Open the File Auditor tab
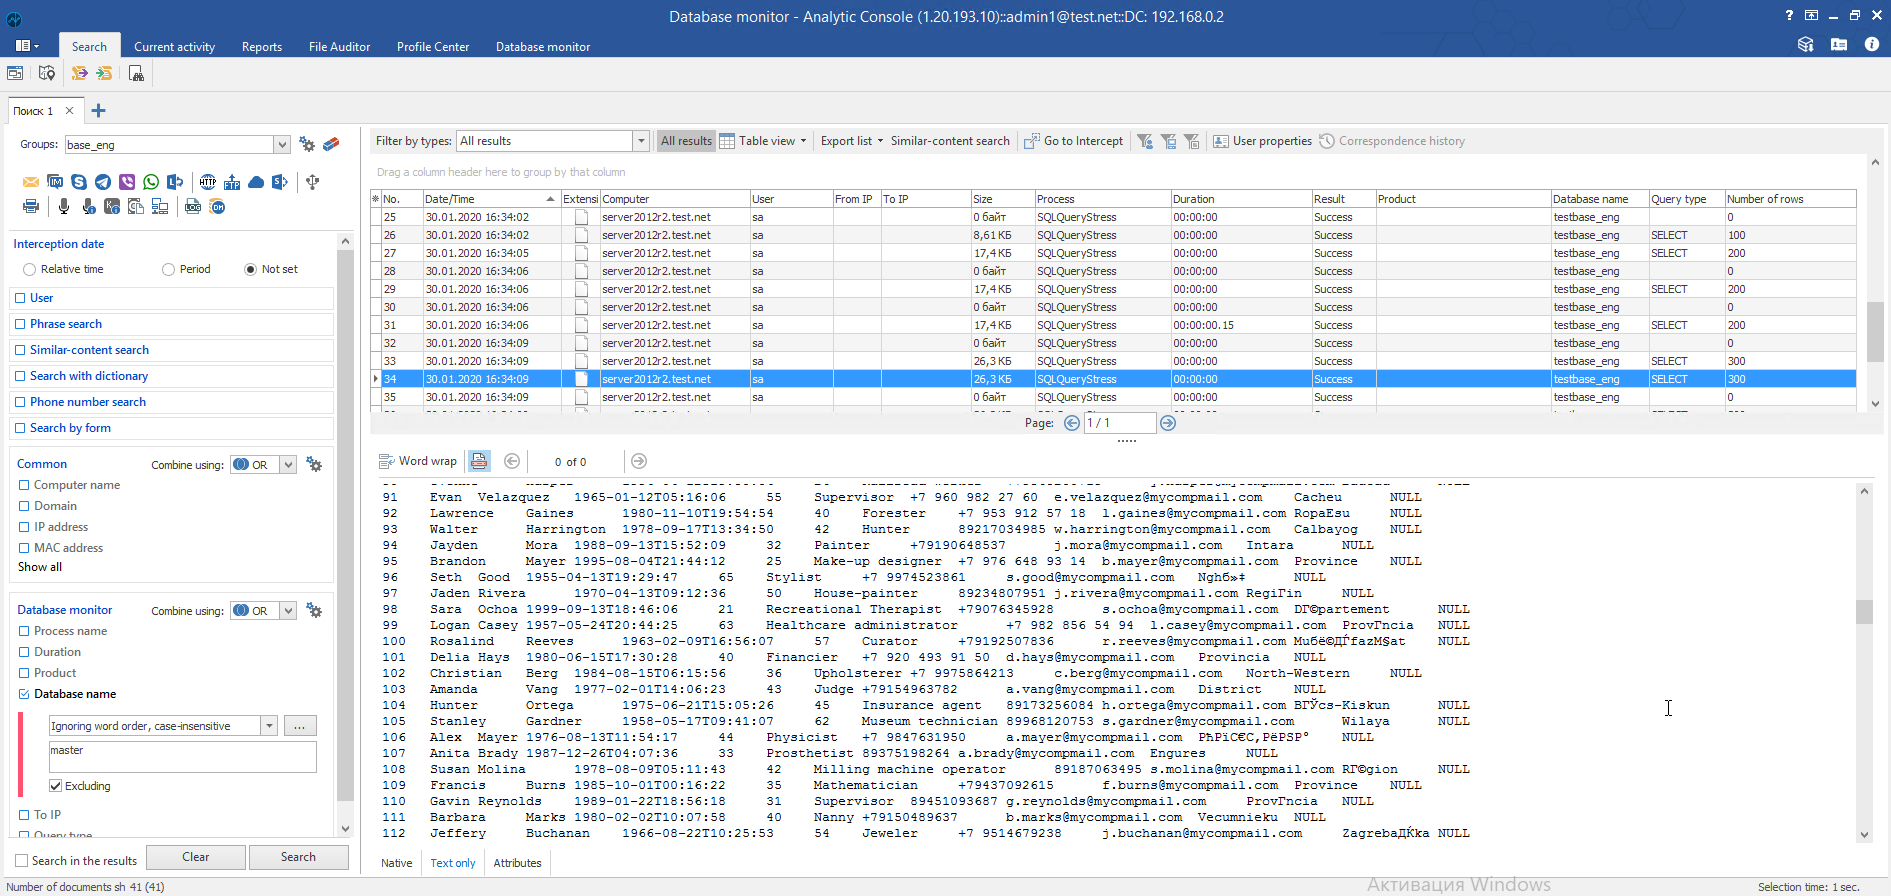 (339, 47)
